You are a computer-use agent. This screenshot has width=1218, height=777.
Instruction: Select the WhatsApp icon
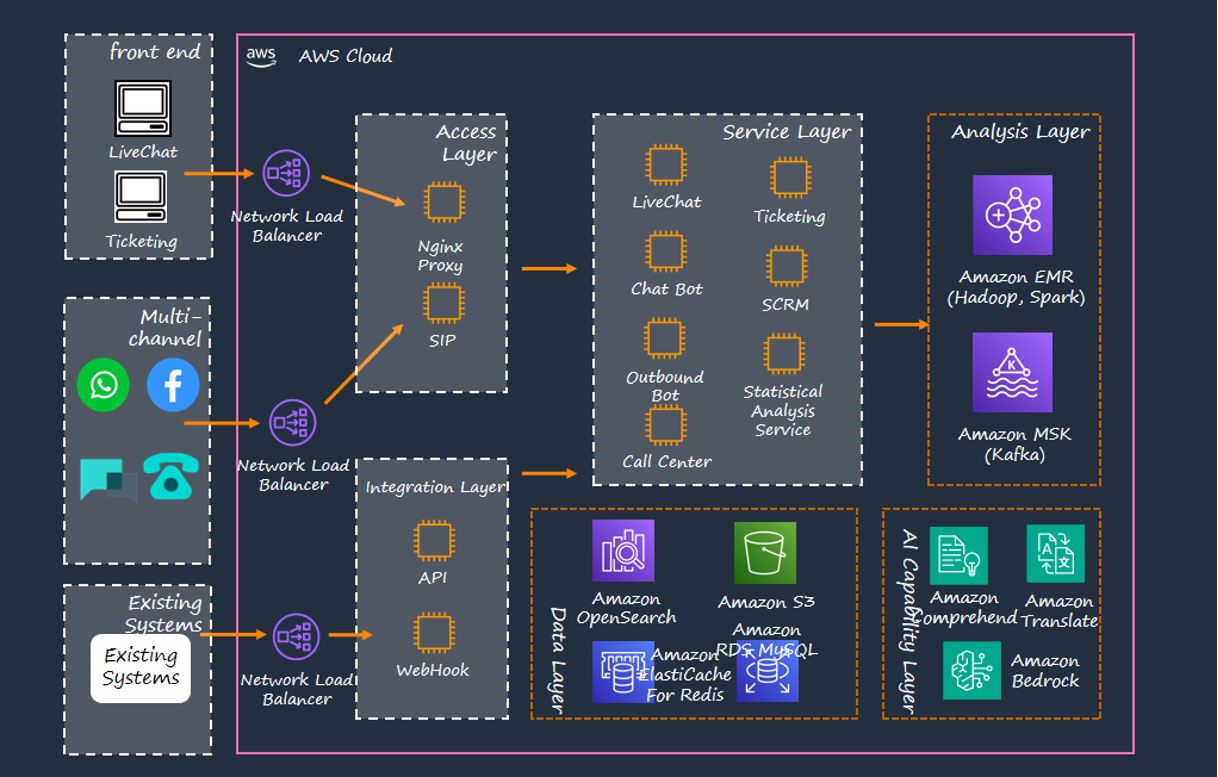click(x=103, y=385)
